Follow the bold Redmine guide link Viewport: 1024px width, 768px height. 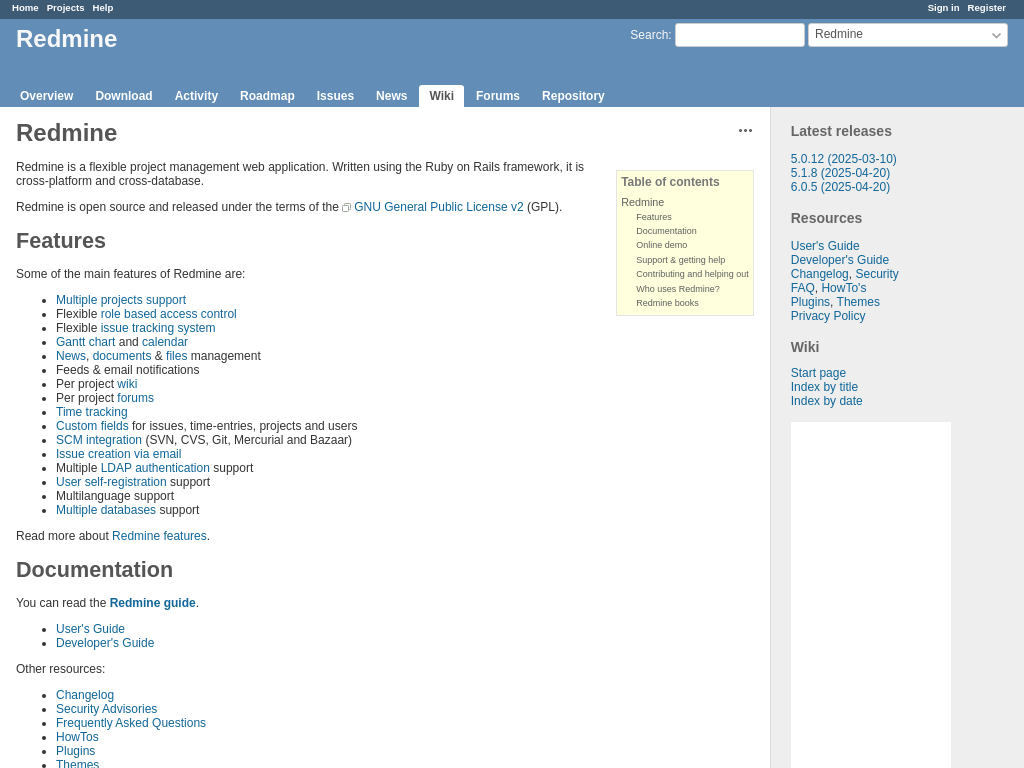tap(152, 603)
